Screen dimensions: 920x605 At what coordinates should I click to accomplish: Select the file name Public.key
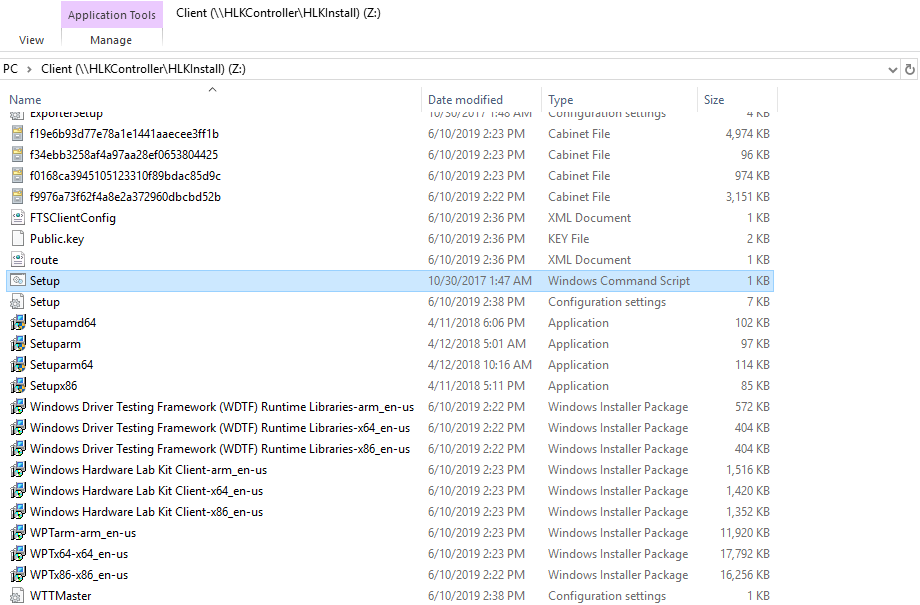click(57, 239)
